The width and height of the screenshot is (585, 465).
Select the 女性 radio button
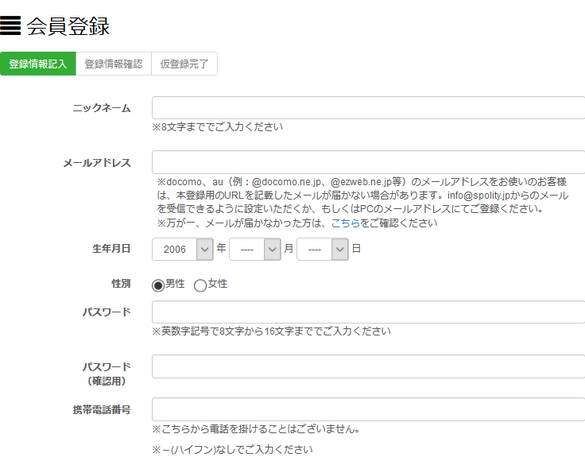[x=200, y=285]
